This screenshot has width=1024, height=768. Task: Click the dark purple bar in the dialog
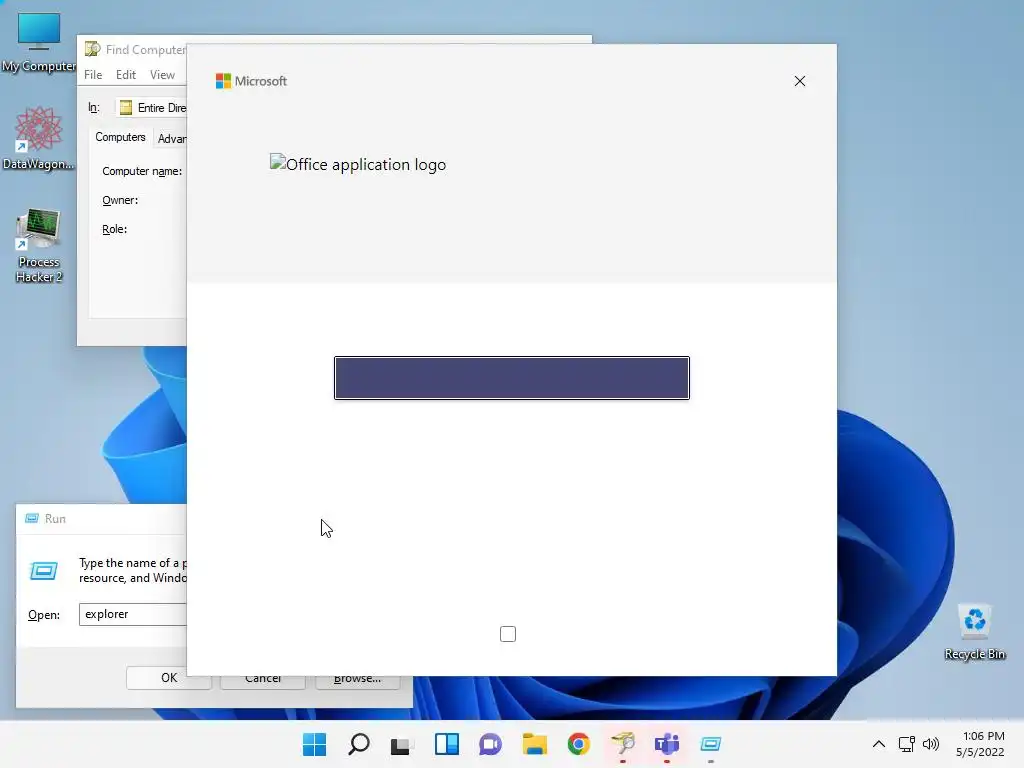(511, 377)
